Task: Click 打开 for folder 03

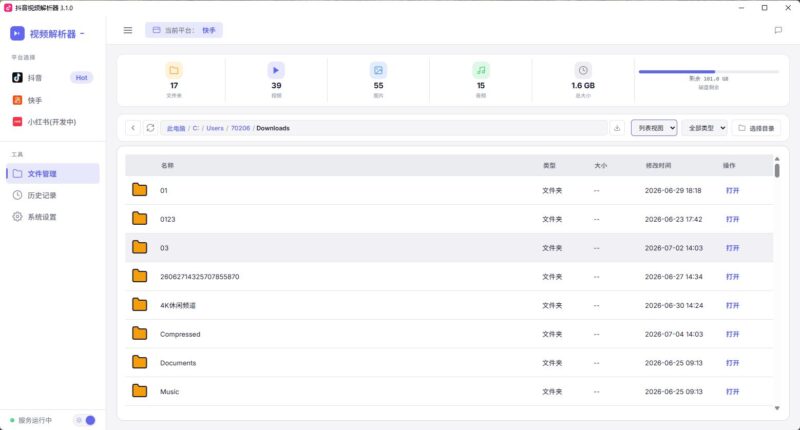Action: pyautogui.click(x=733, y=248)
